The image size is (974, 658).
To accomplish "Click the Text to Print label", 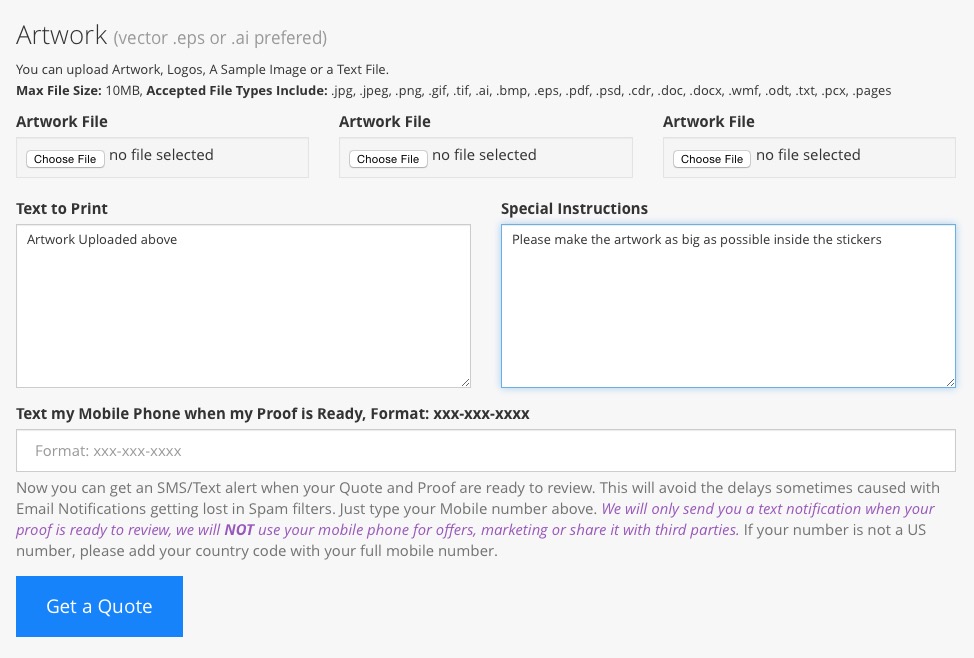I will click(x=62, y=209).
